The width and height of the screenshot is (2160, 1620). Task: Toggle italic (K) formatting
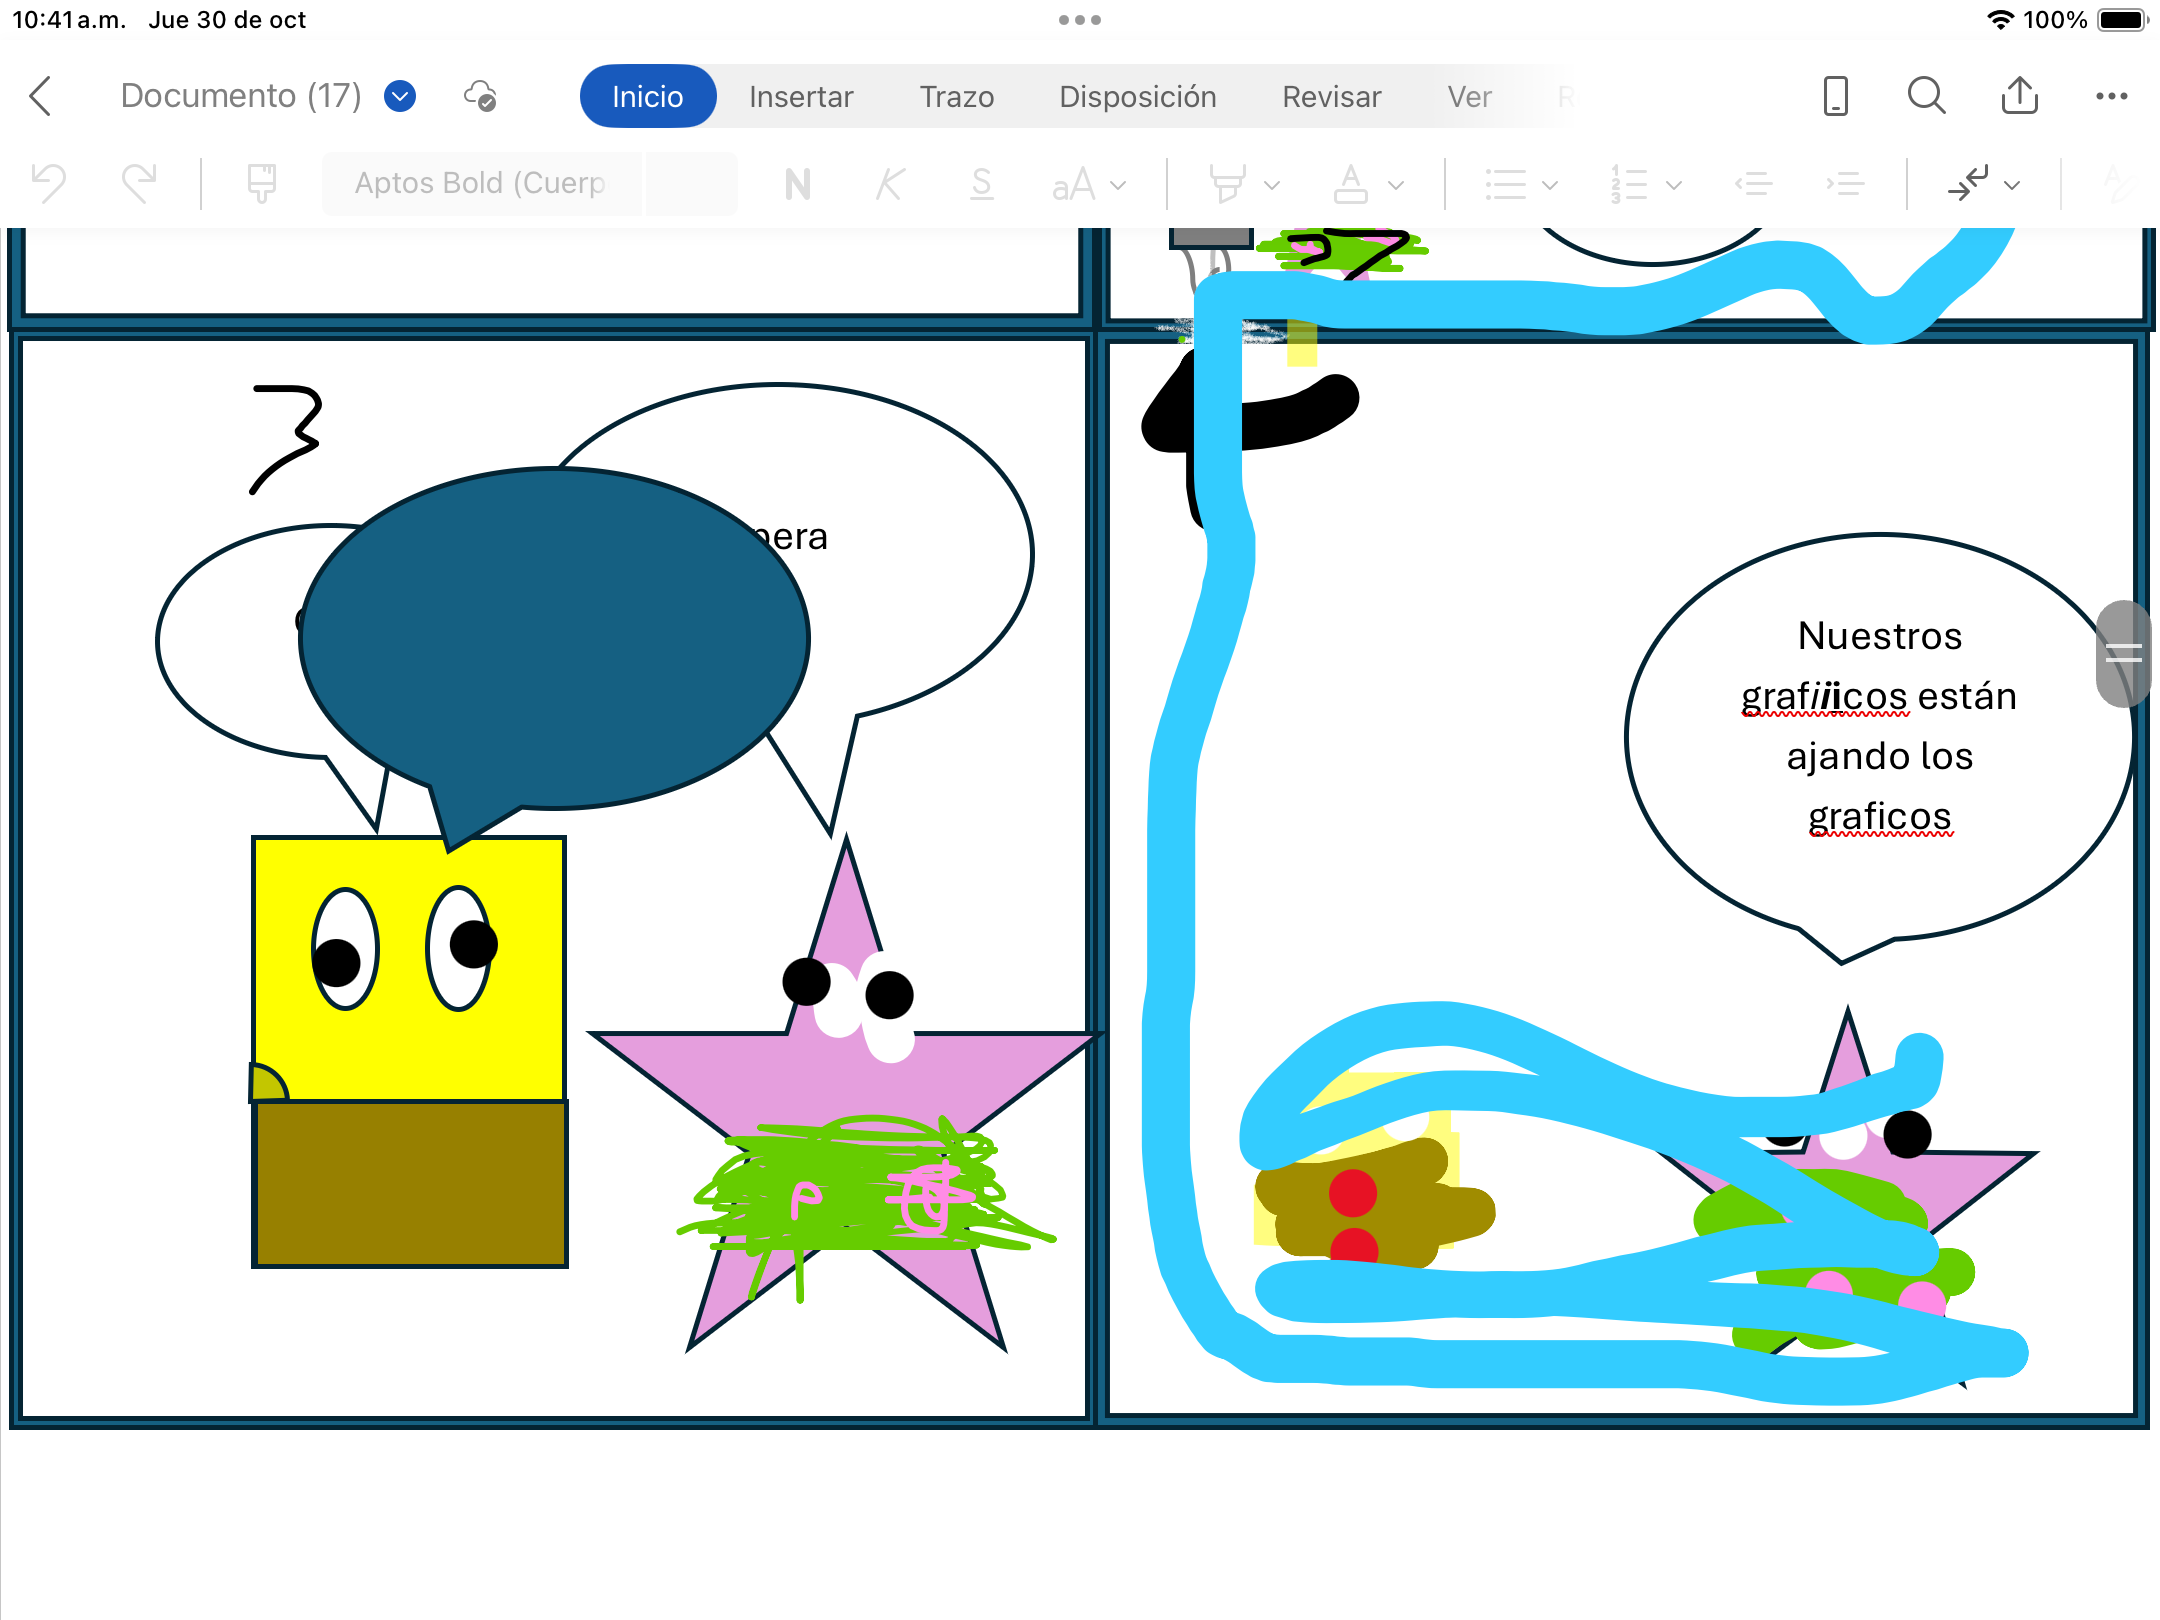tap(889, 184)
